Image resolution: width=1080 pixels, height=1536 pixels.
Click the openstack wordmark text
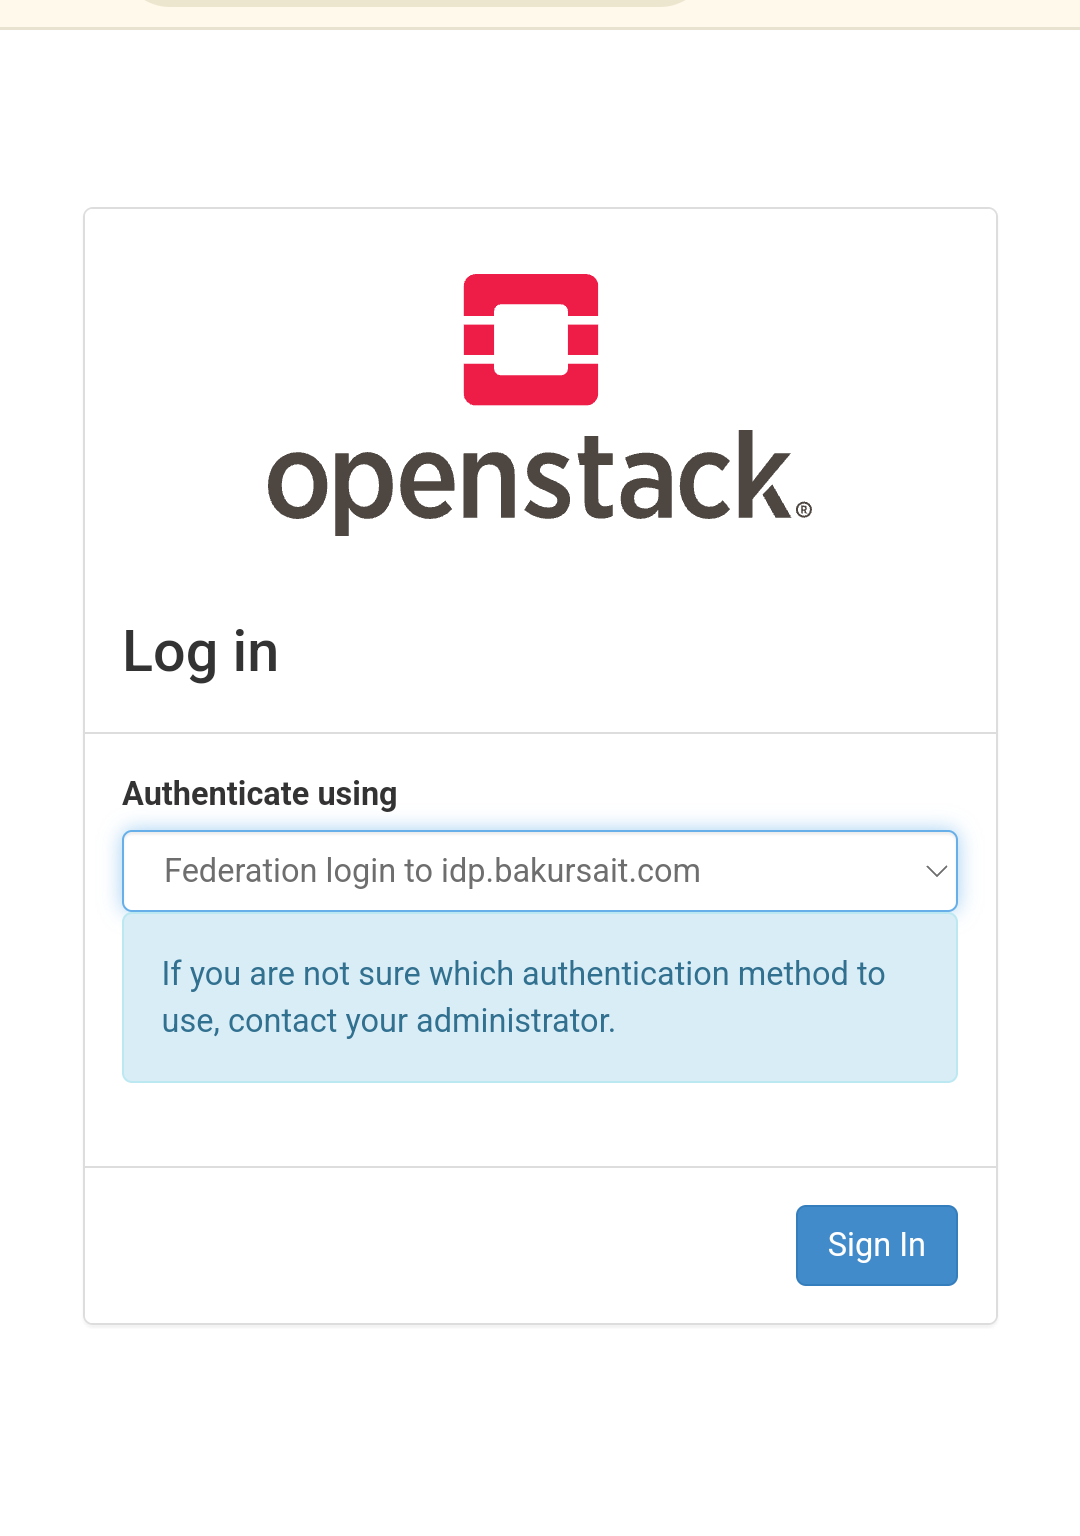530,481
